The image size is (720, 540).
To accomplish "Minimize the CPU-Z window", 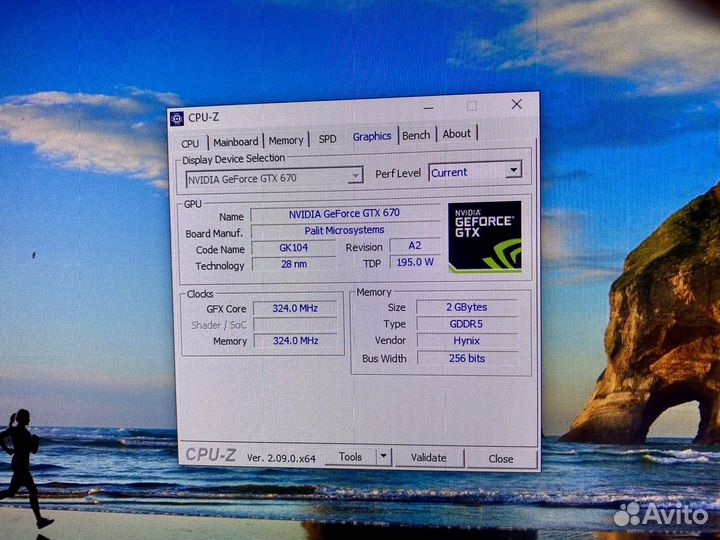I will [x=428, y=108].
